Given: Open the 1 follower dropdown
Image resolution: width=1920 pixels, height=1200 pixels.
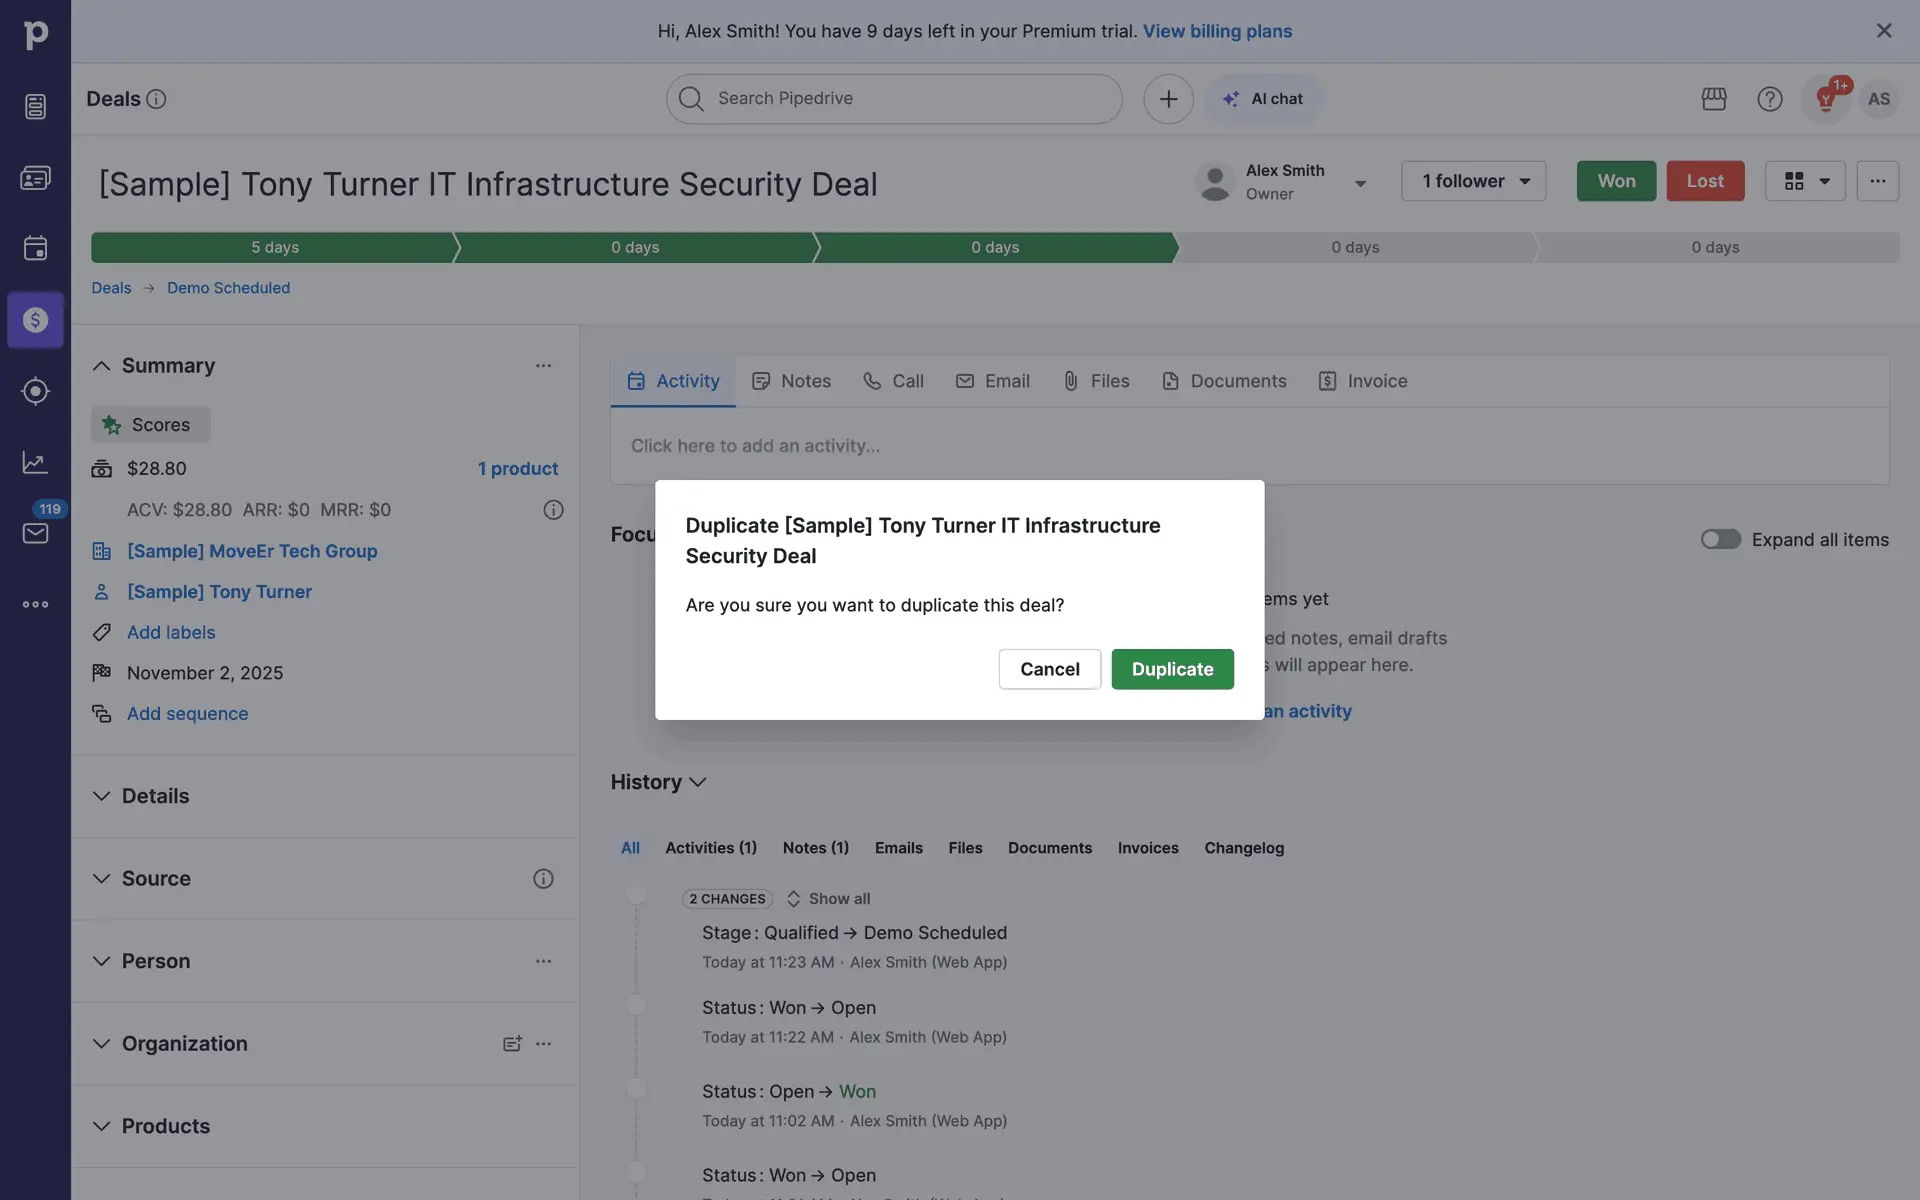Looking at the screenshot, I should [x=1474, y=181].
